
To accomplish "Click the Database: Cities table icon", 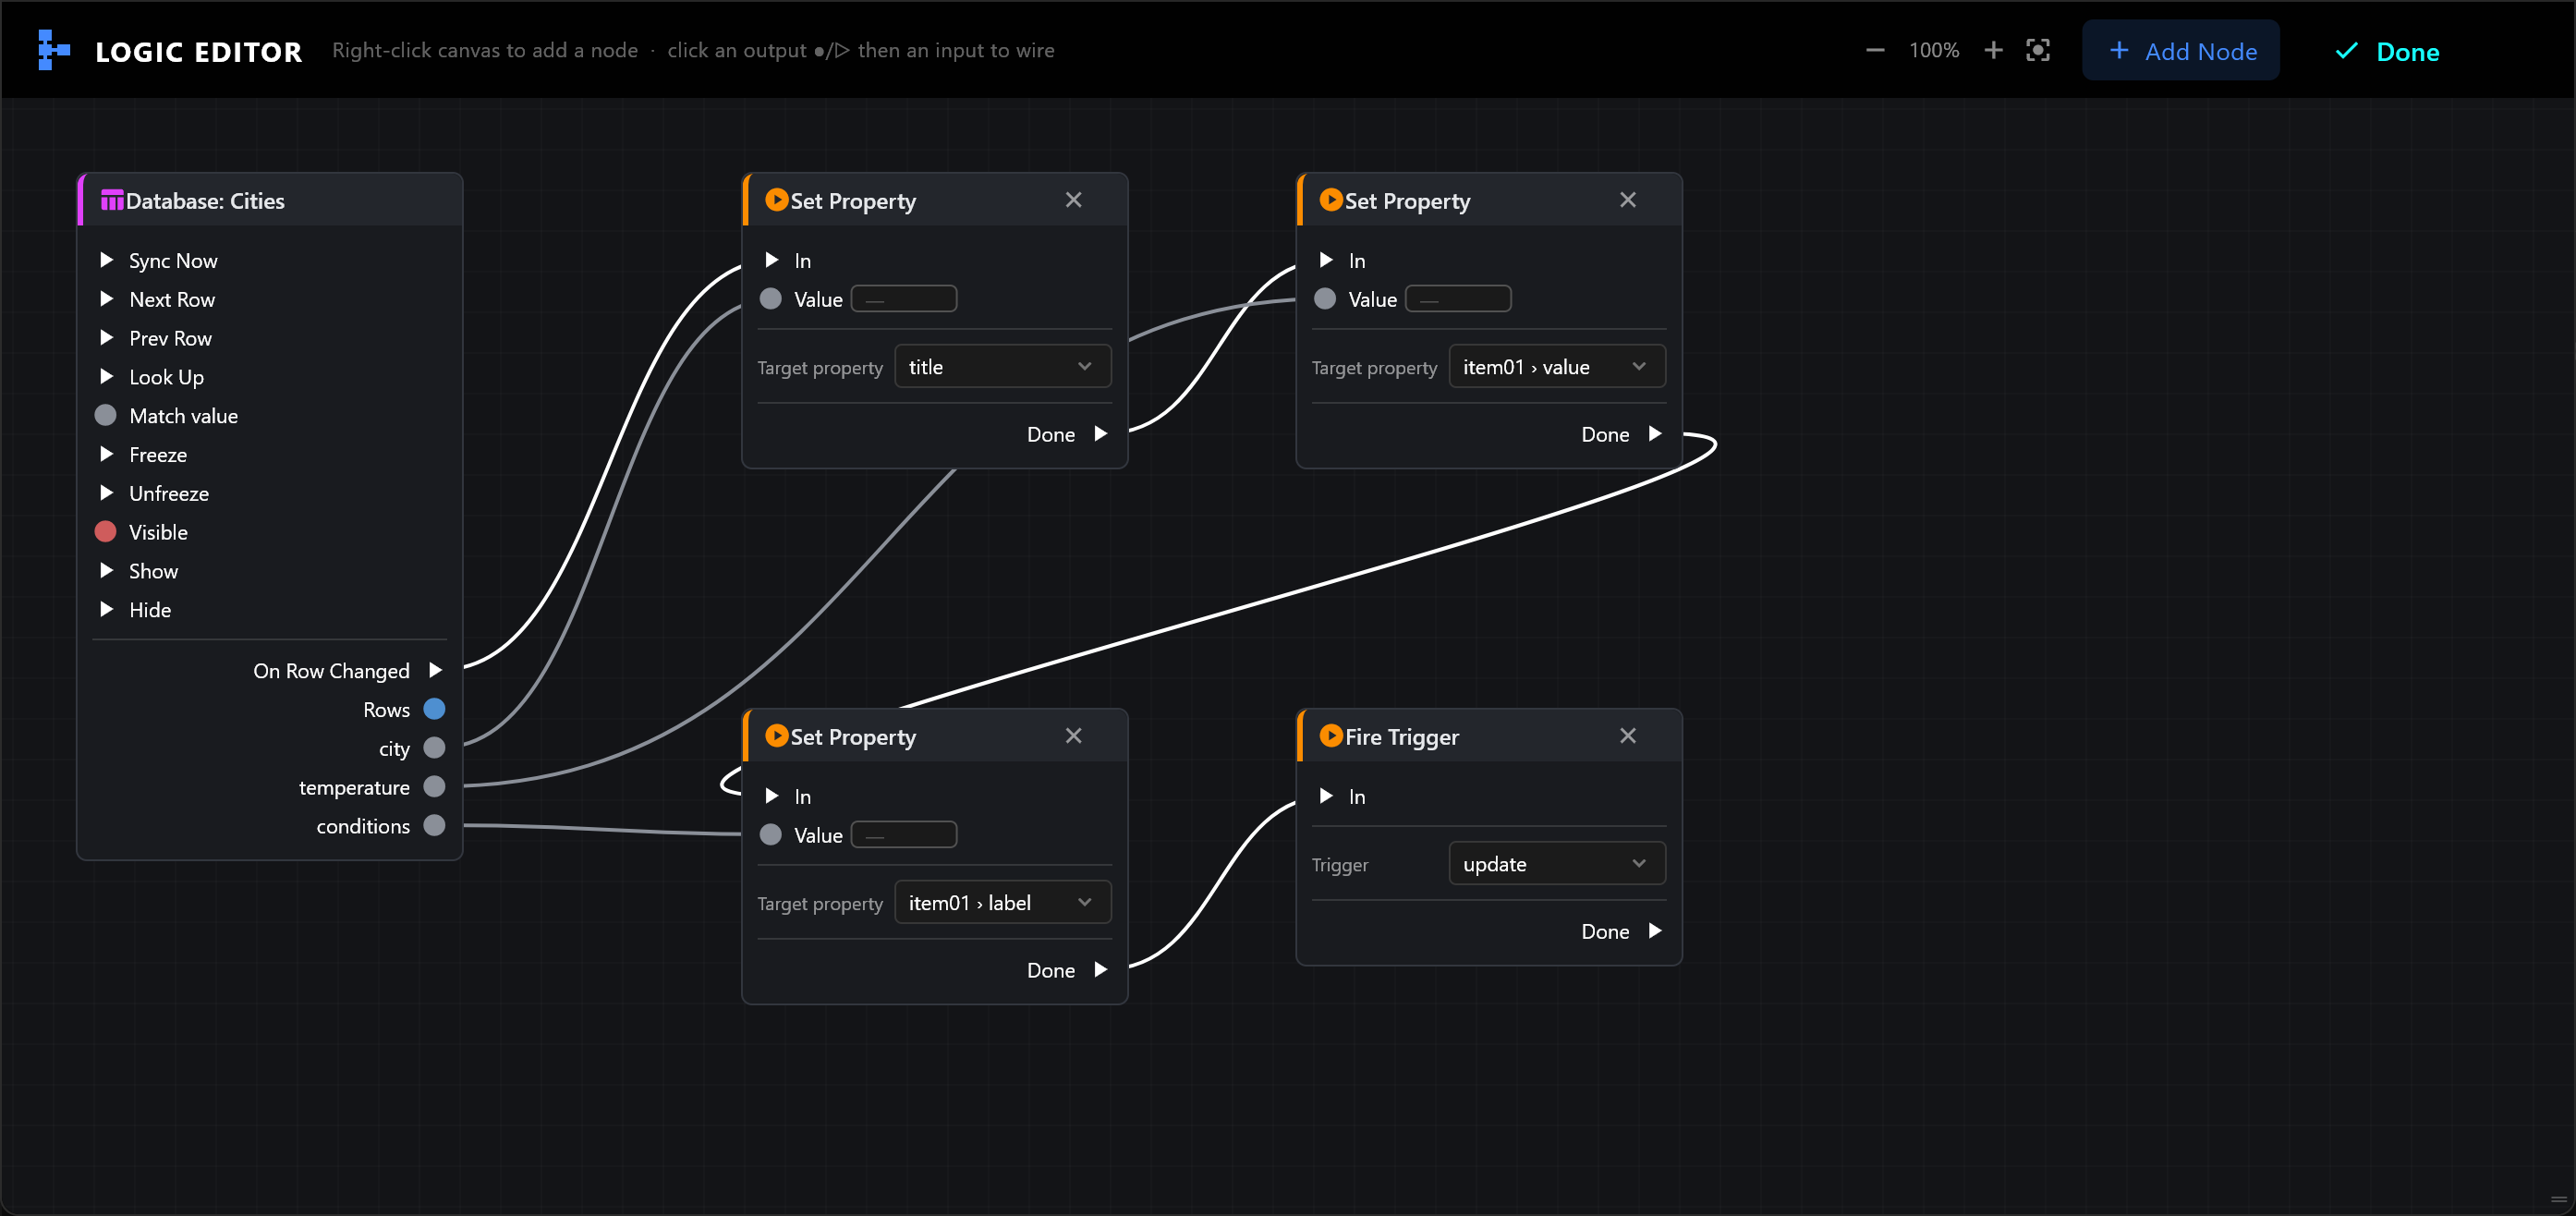I will click(x=112, y=200).
